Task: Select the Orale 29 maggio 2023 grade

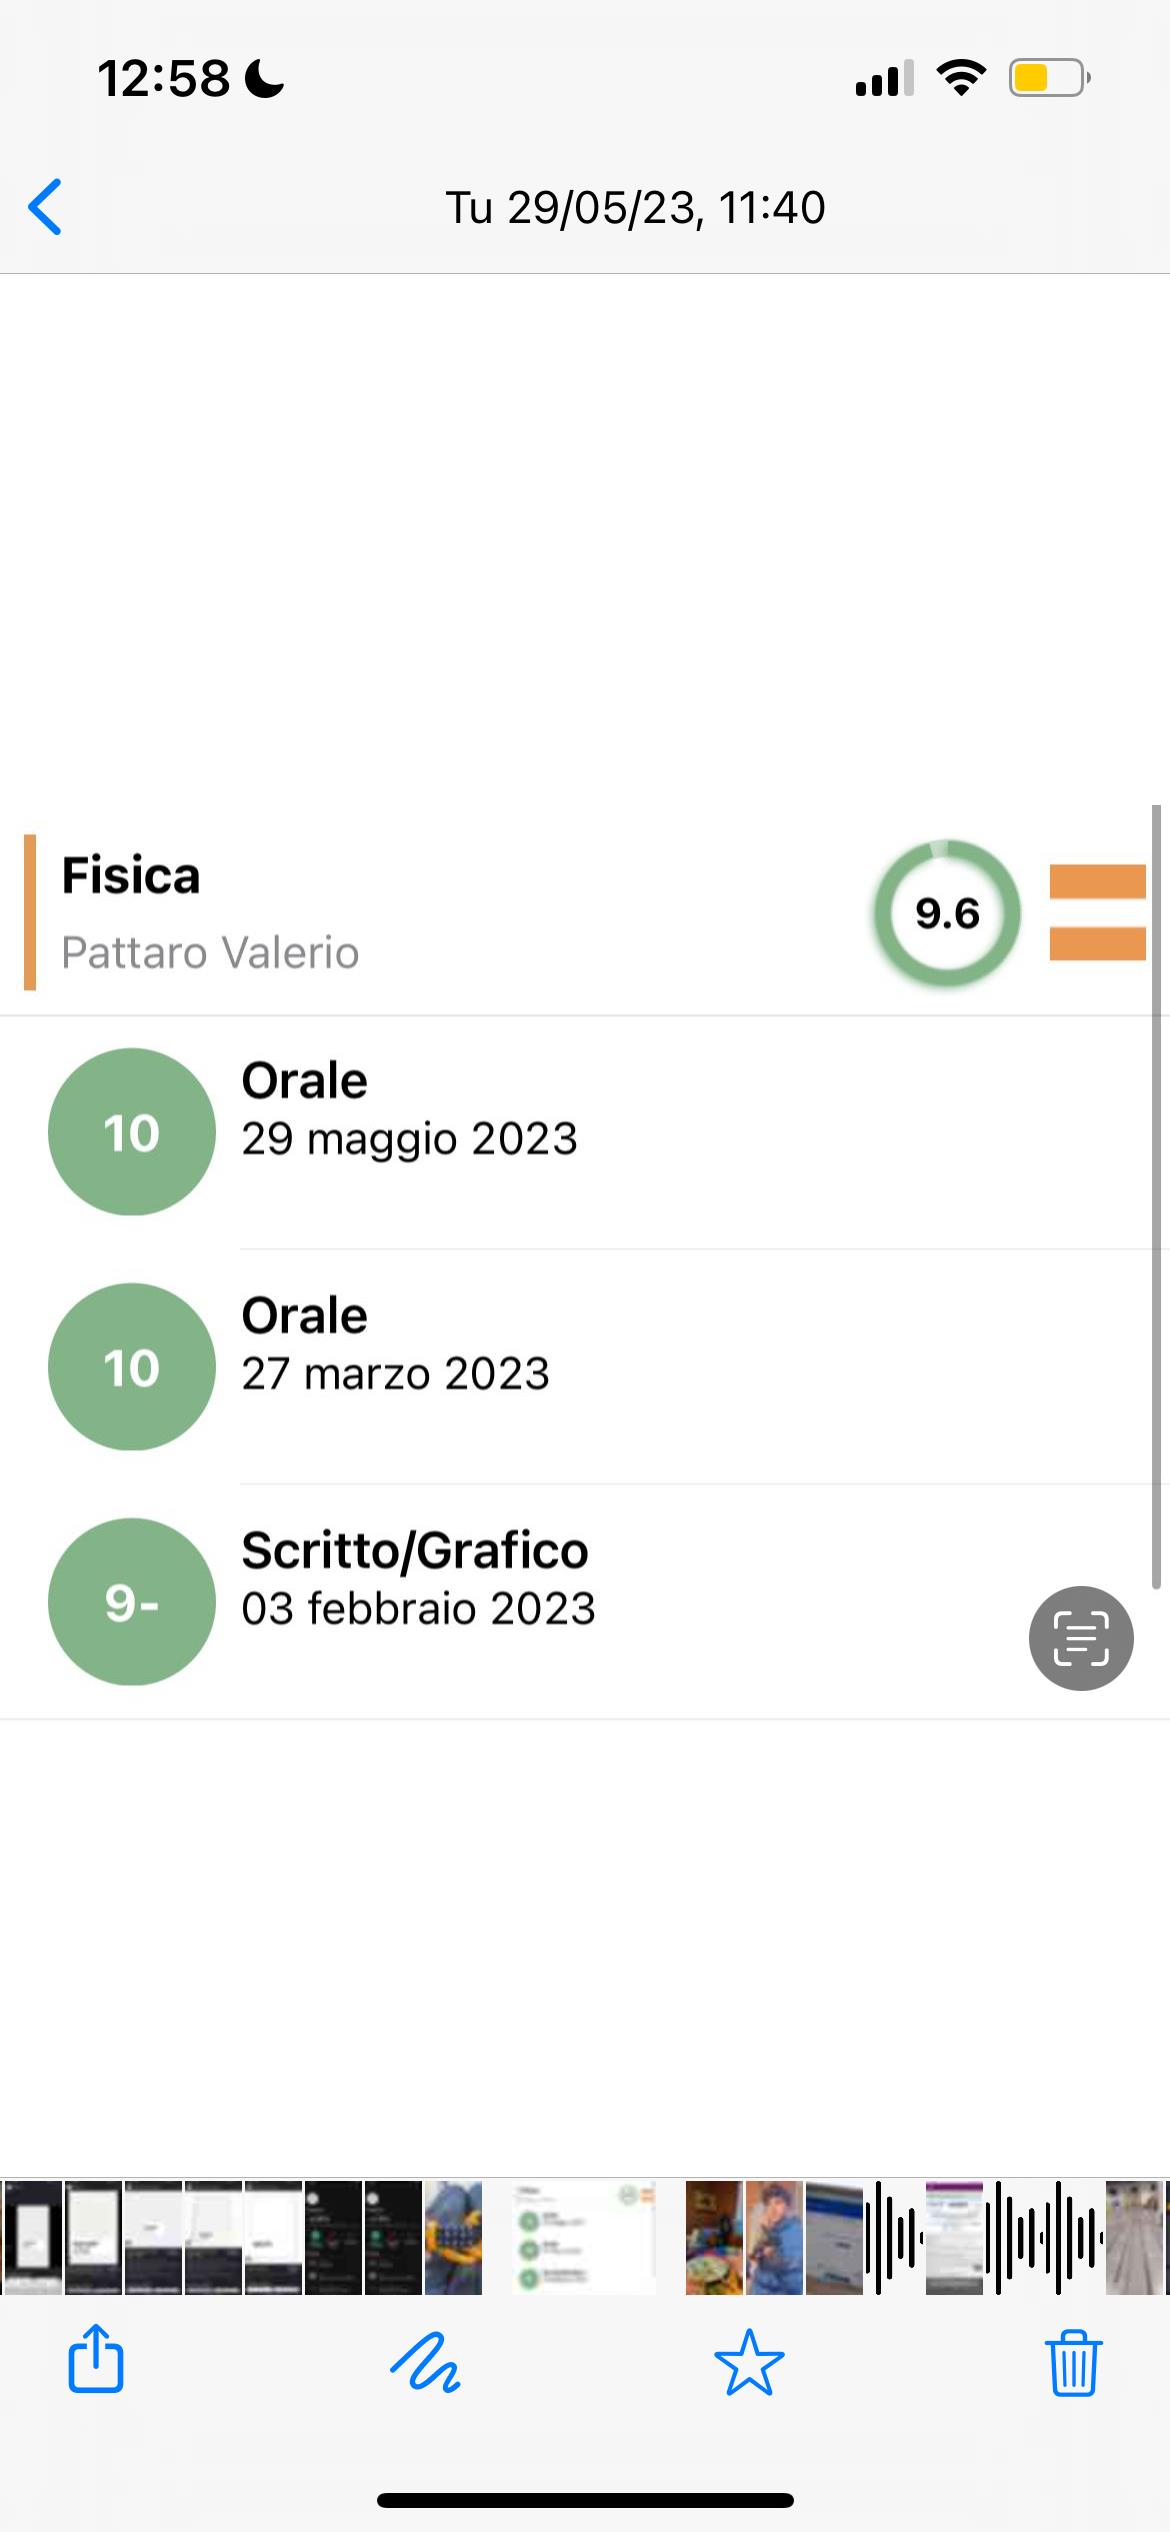Action: [x=410, y=1110]
